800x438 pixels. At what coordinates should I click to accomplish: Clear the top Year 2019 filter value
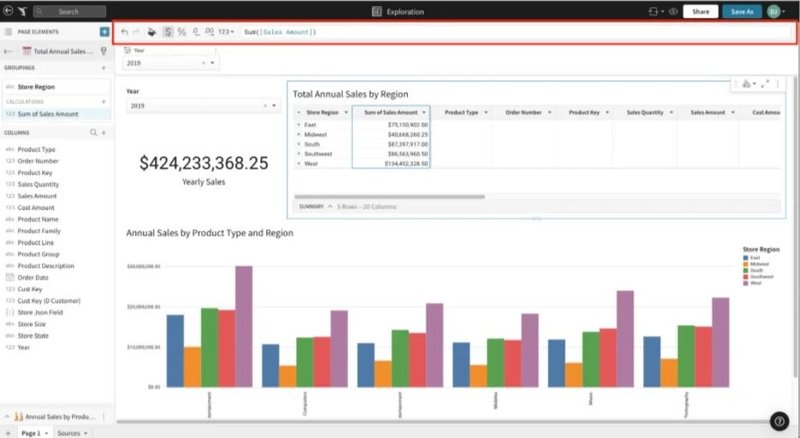click(x=204, y=63)
